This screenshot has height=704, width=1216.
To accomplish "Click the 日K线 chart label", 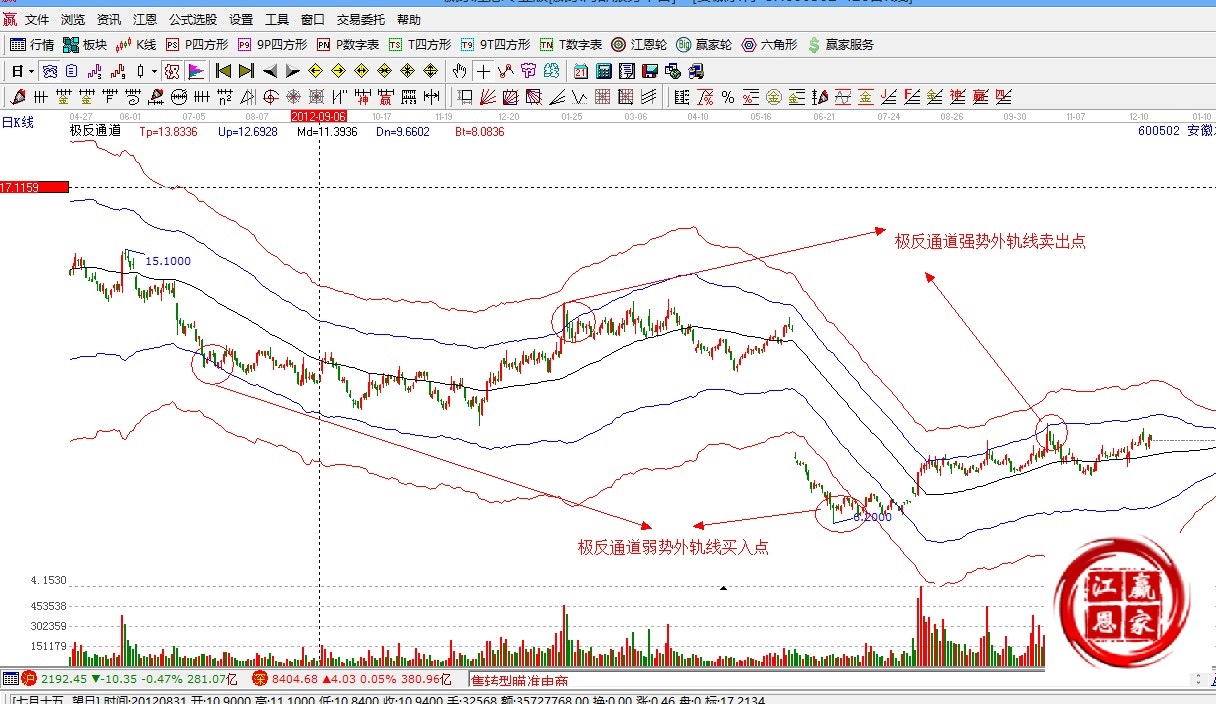I will click(17, 122).
